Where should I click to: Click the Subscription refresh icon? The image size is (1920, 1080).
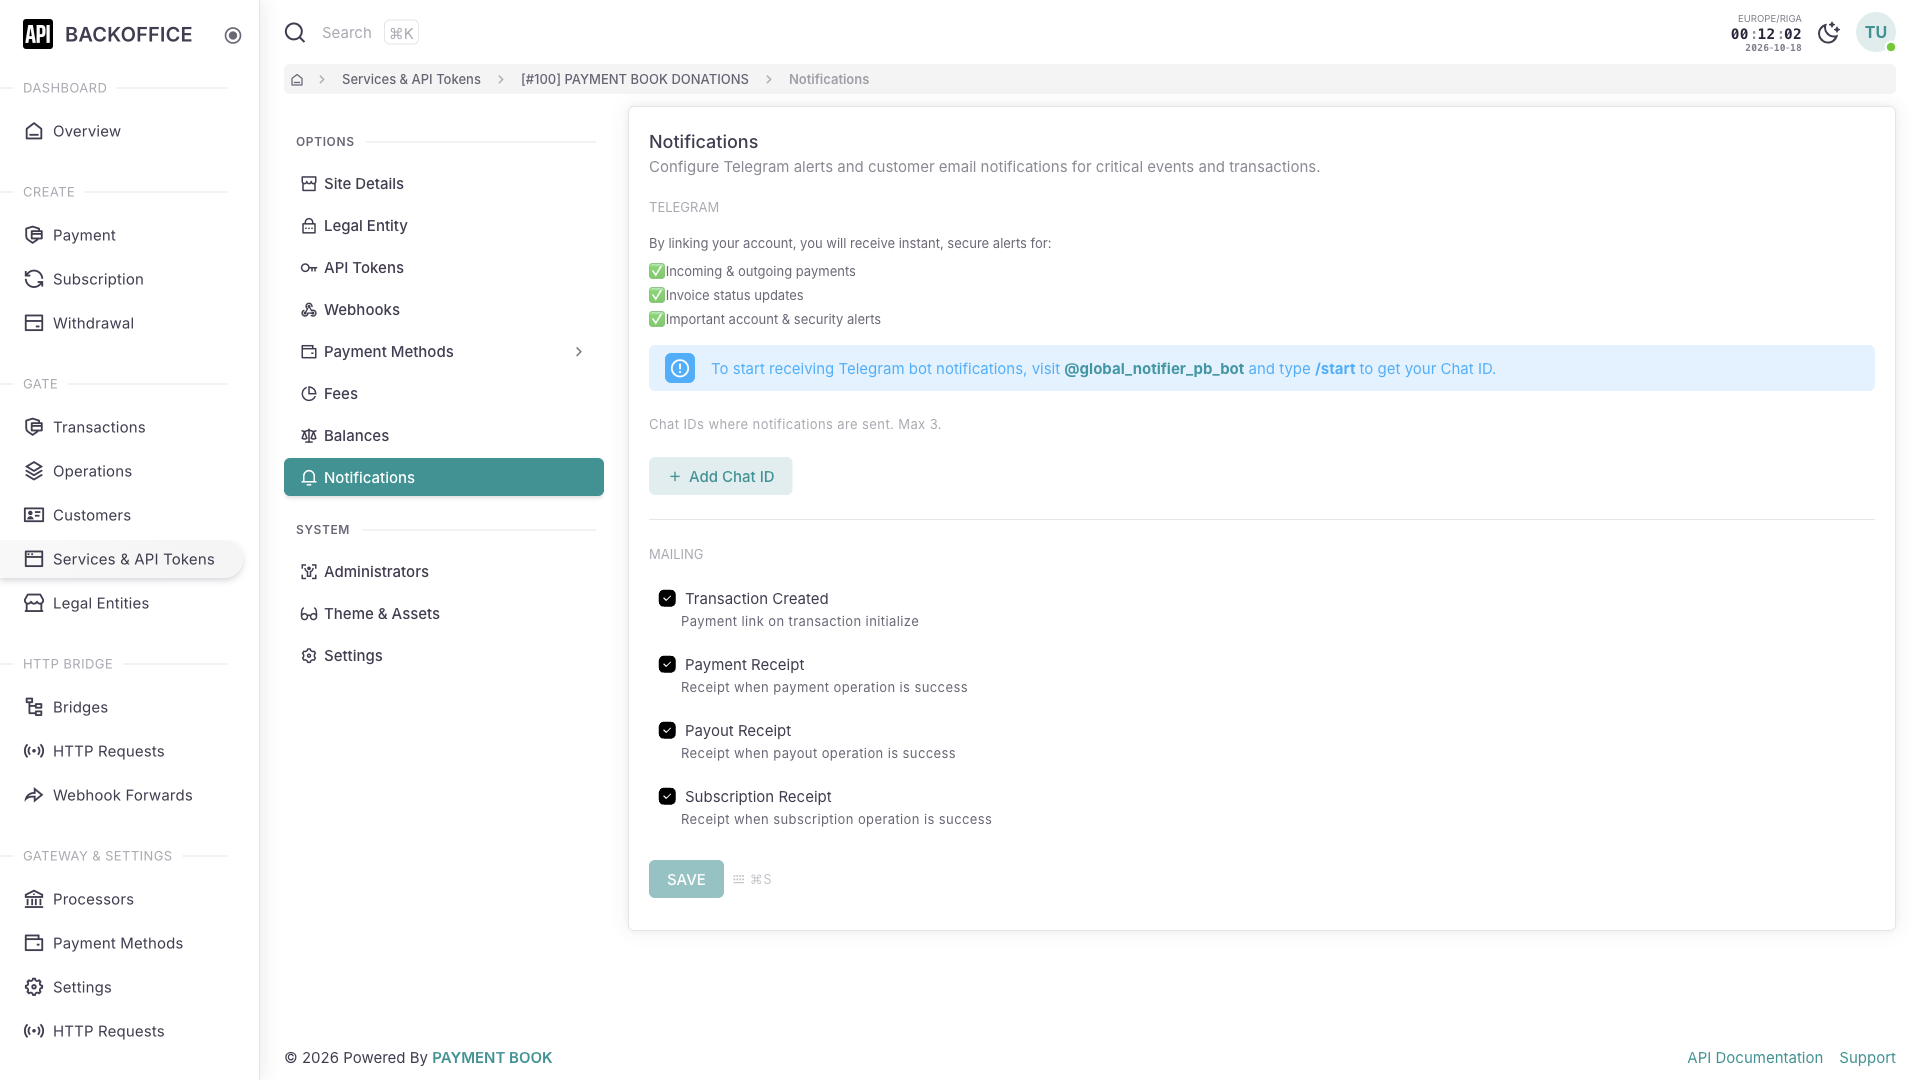(34, 279)
